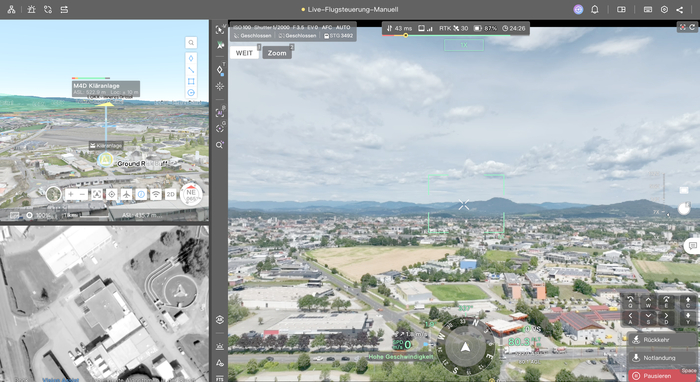The image size is (700, 382).
Task: Click the 1X zoom level indicator
Action: pyautogui.click(x=464, y=45)
